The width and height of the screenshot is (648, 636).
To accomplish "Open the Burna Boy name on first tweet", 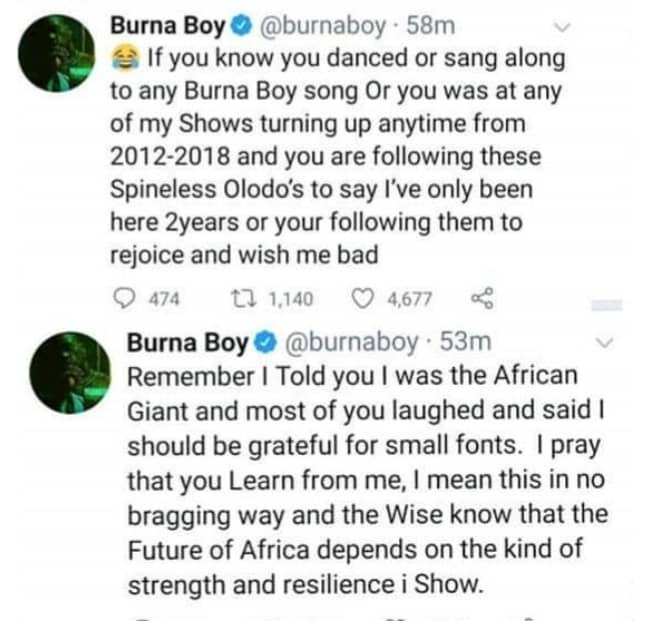I will [168, 26].
